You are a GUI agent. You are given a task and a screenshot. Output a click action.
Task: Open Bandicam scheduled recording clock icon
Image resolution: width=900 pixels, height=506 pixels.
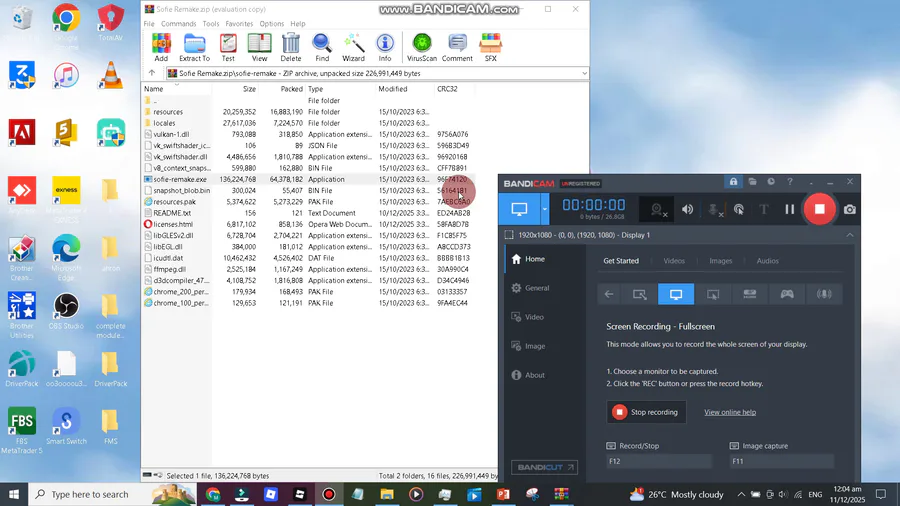pyautogui.click(x=771, y=182)
